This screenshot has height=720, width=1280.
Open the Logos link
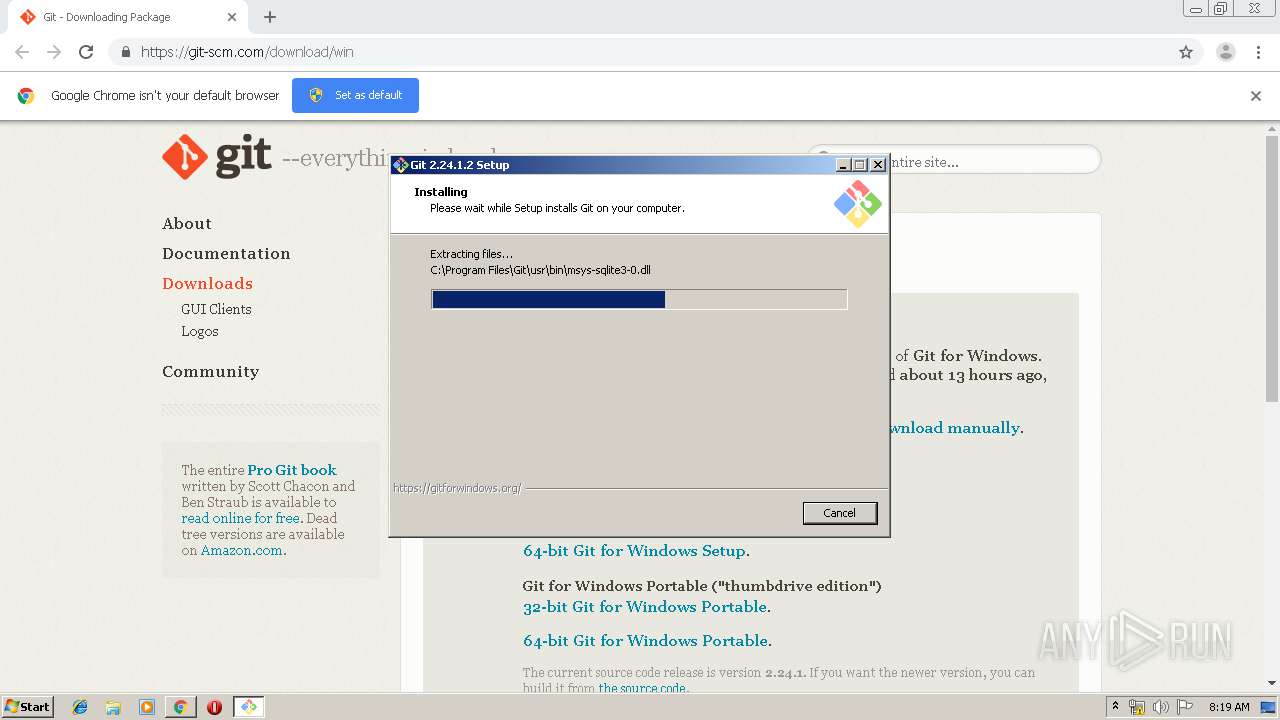(x=200, y=331)
